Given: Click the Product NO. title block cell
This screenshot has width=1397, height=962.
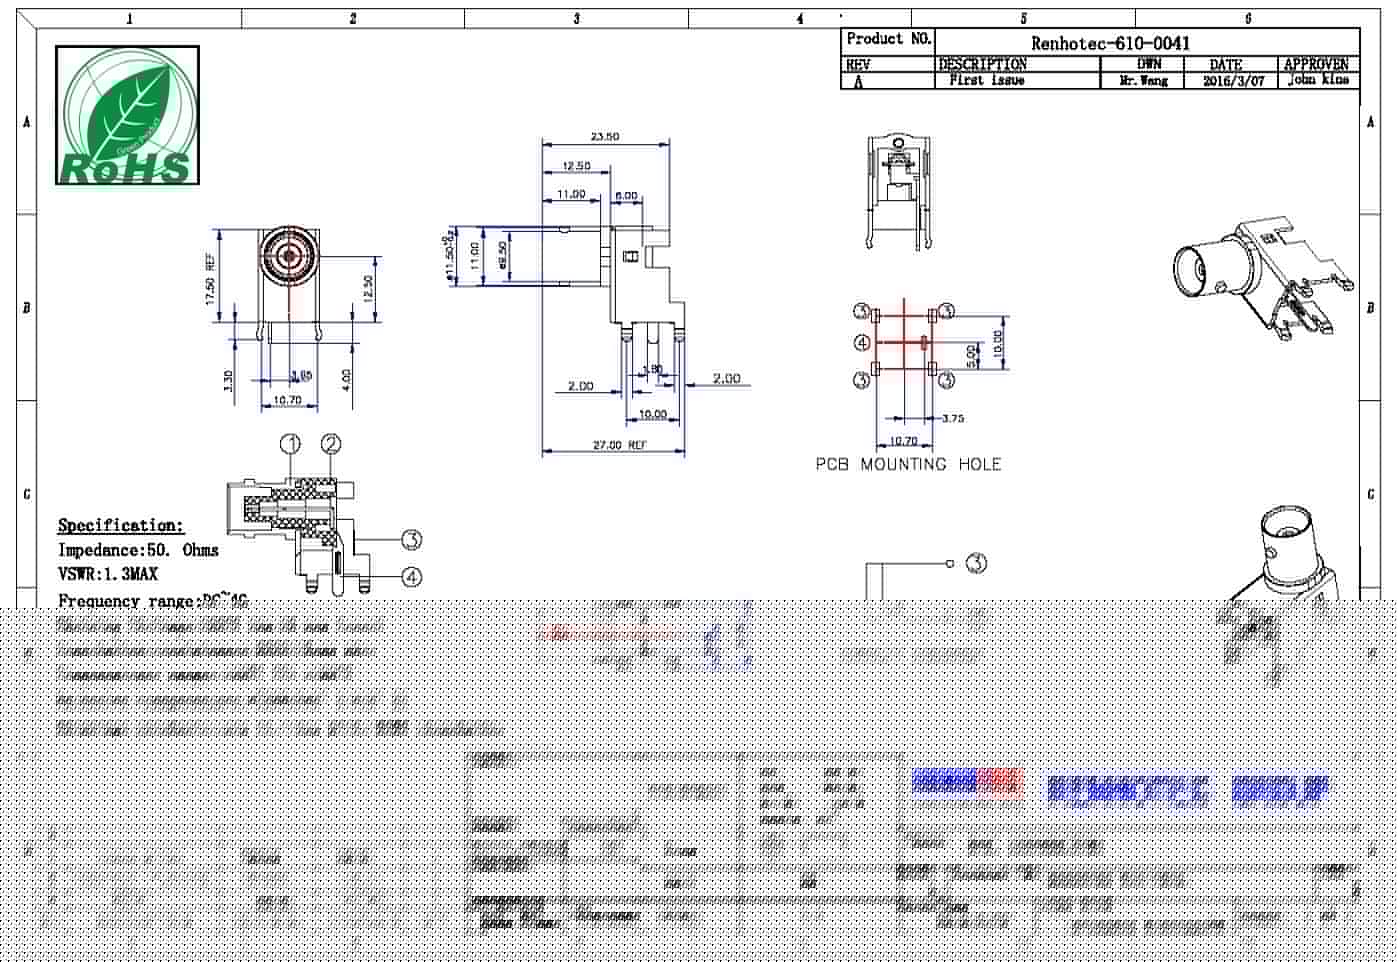Looking at the screenshot, I should point(888,39).
